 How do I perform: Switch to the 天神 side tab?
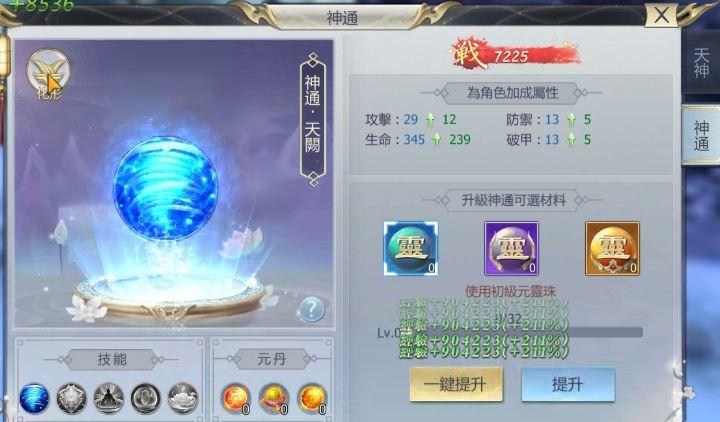(701, 62)
